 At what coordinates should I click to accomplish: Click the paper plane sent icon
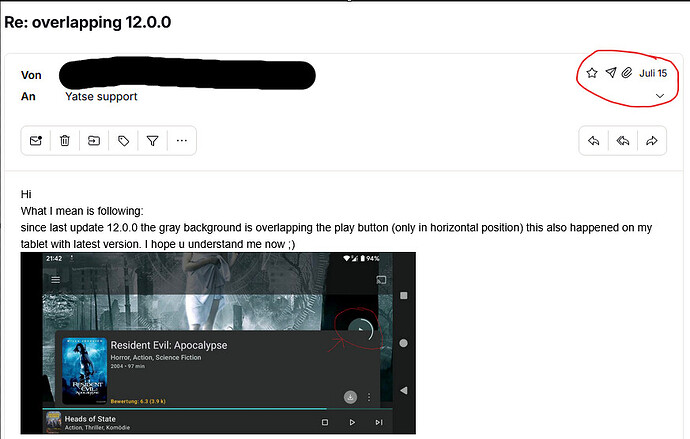[610, 73]
